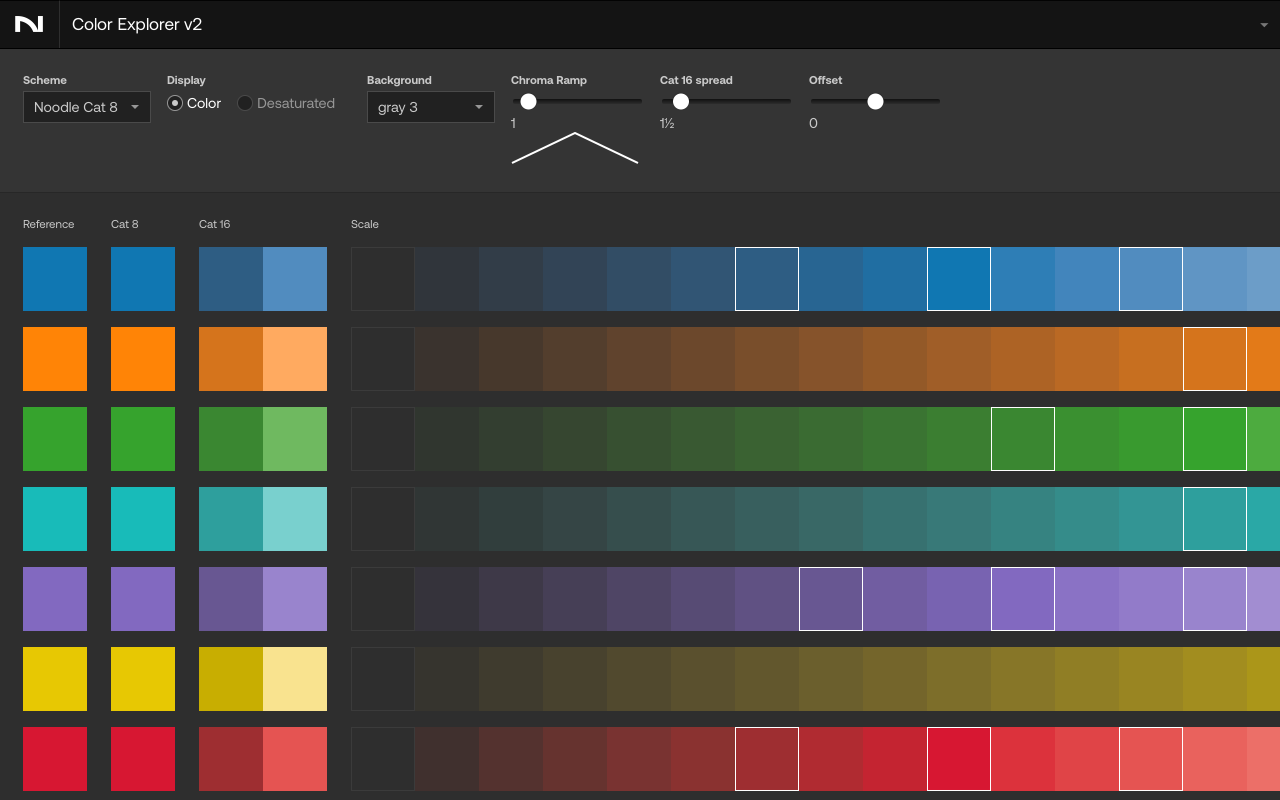Click the middle outlined cell in purple scale

(x=1023, y=599)
